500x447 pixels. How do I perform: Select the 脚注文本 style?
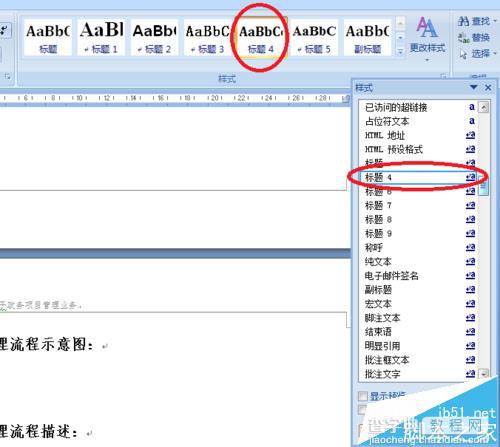click(419, 317)
